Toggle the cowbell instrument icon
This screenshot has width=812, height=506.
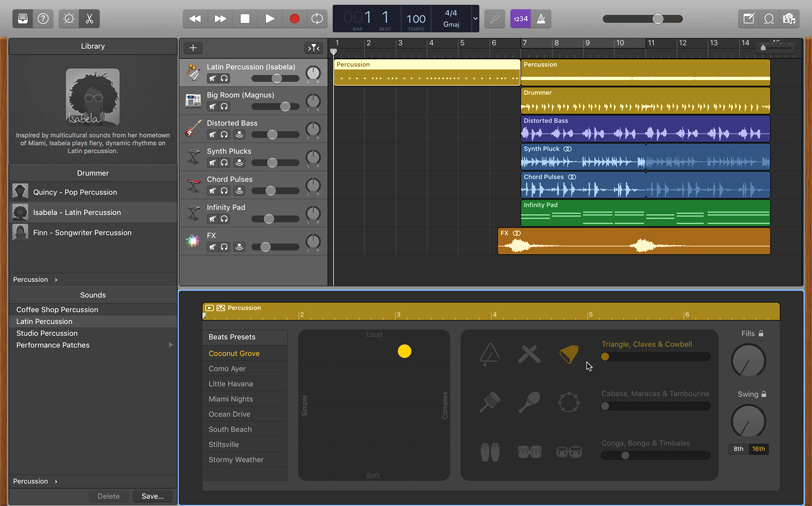[x=568, y=353]
